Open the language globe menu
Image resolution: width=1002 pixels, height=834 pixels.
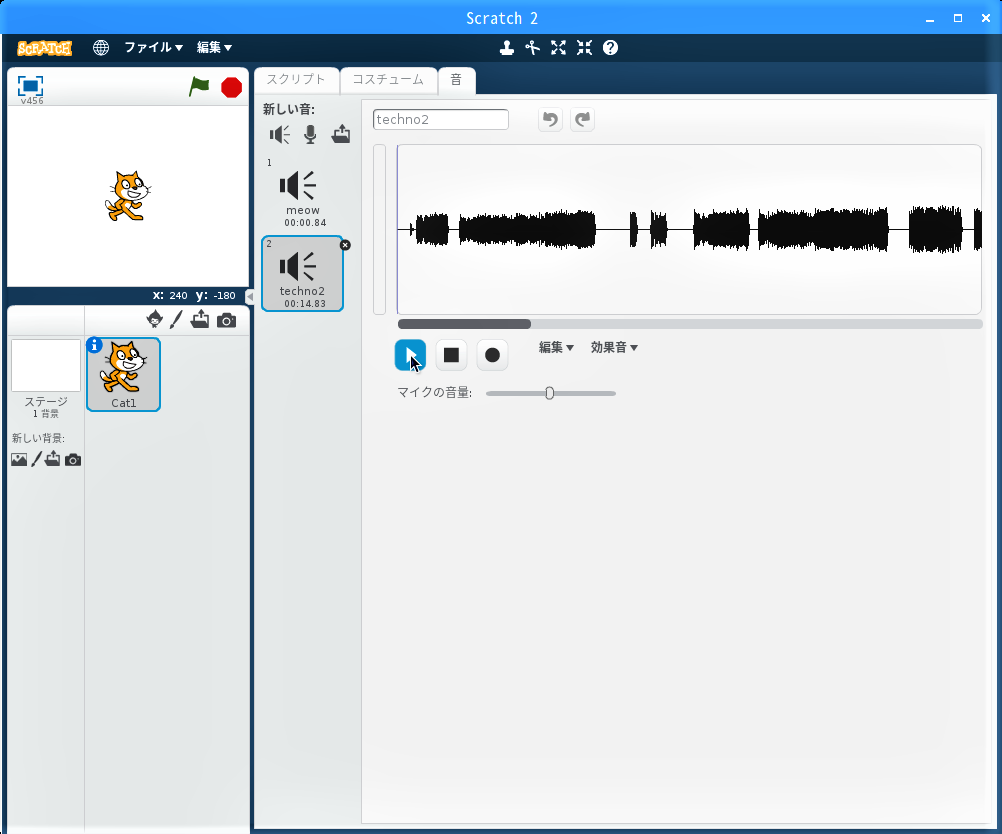pyautogui.click(x=100, y=48)
